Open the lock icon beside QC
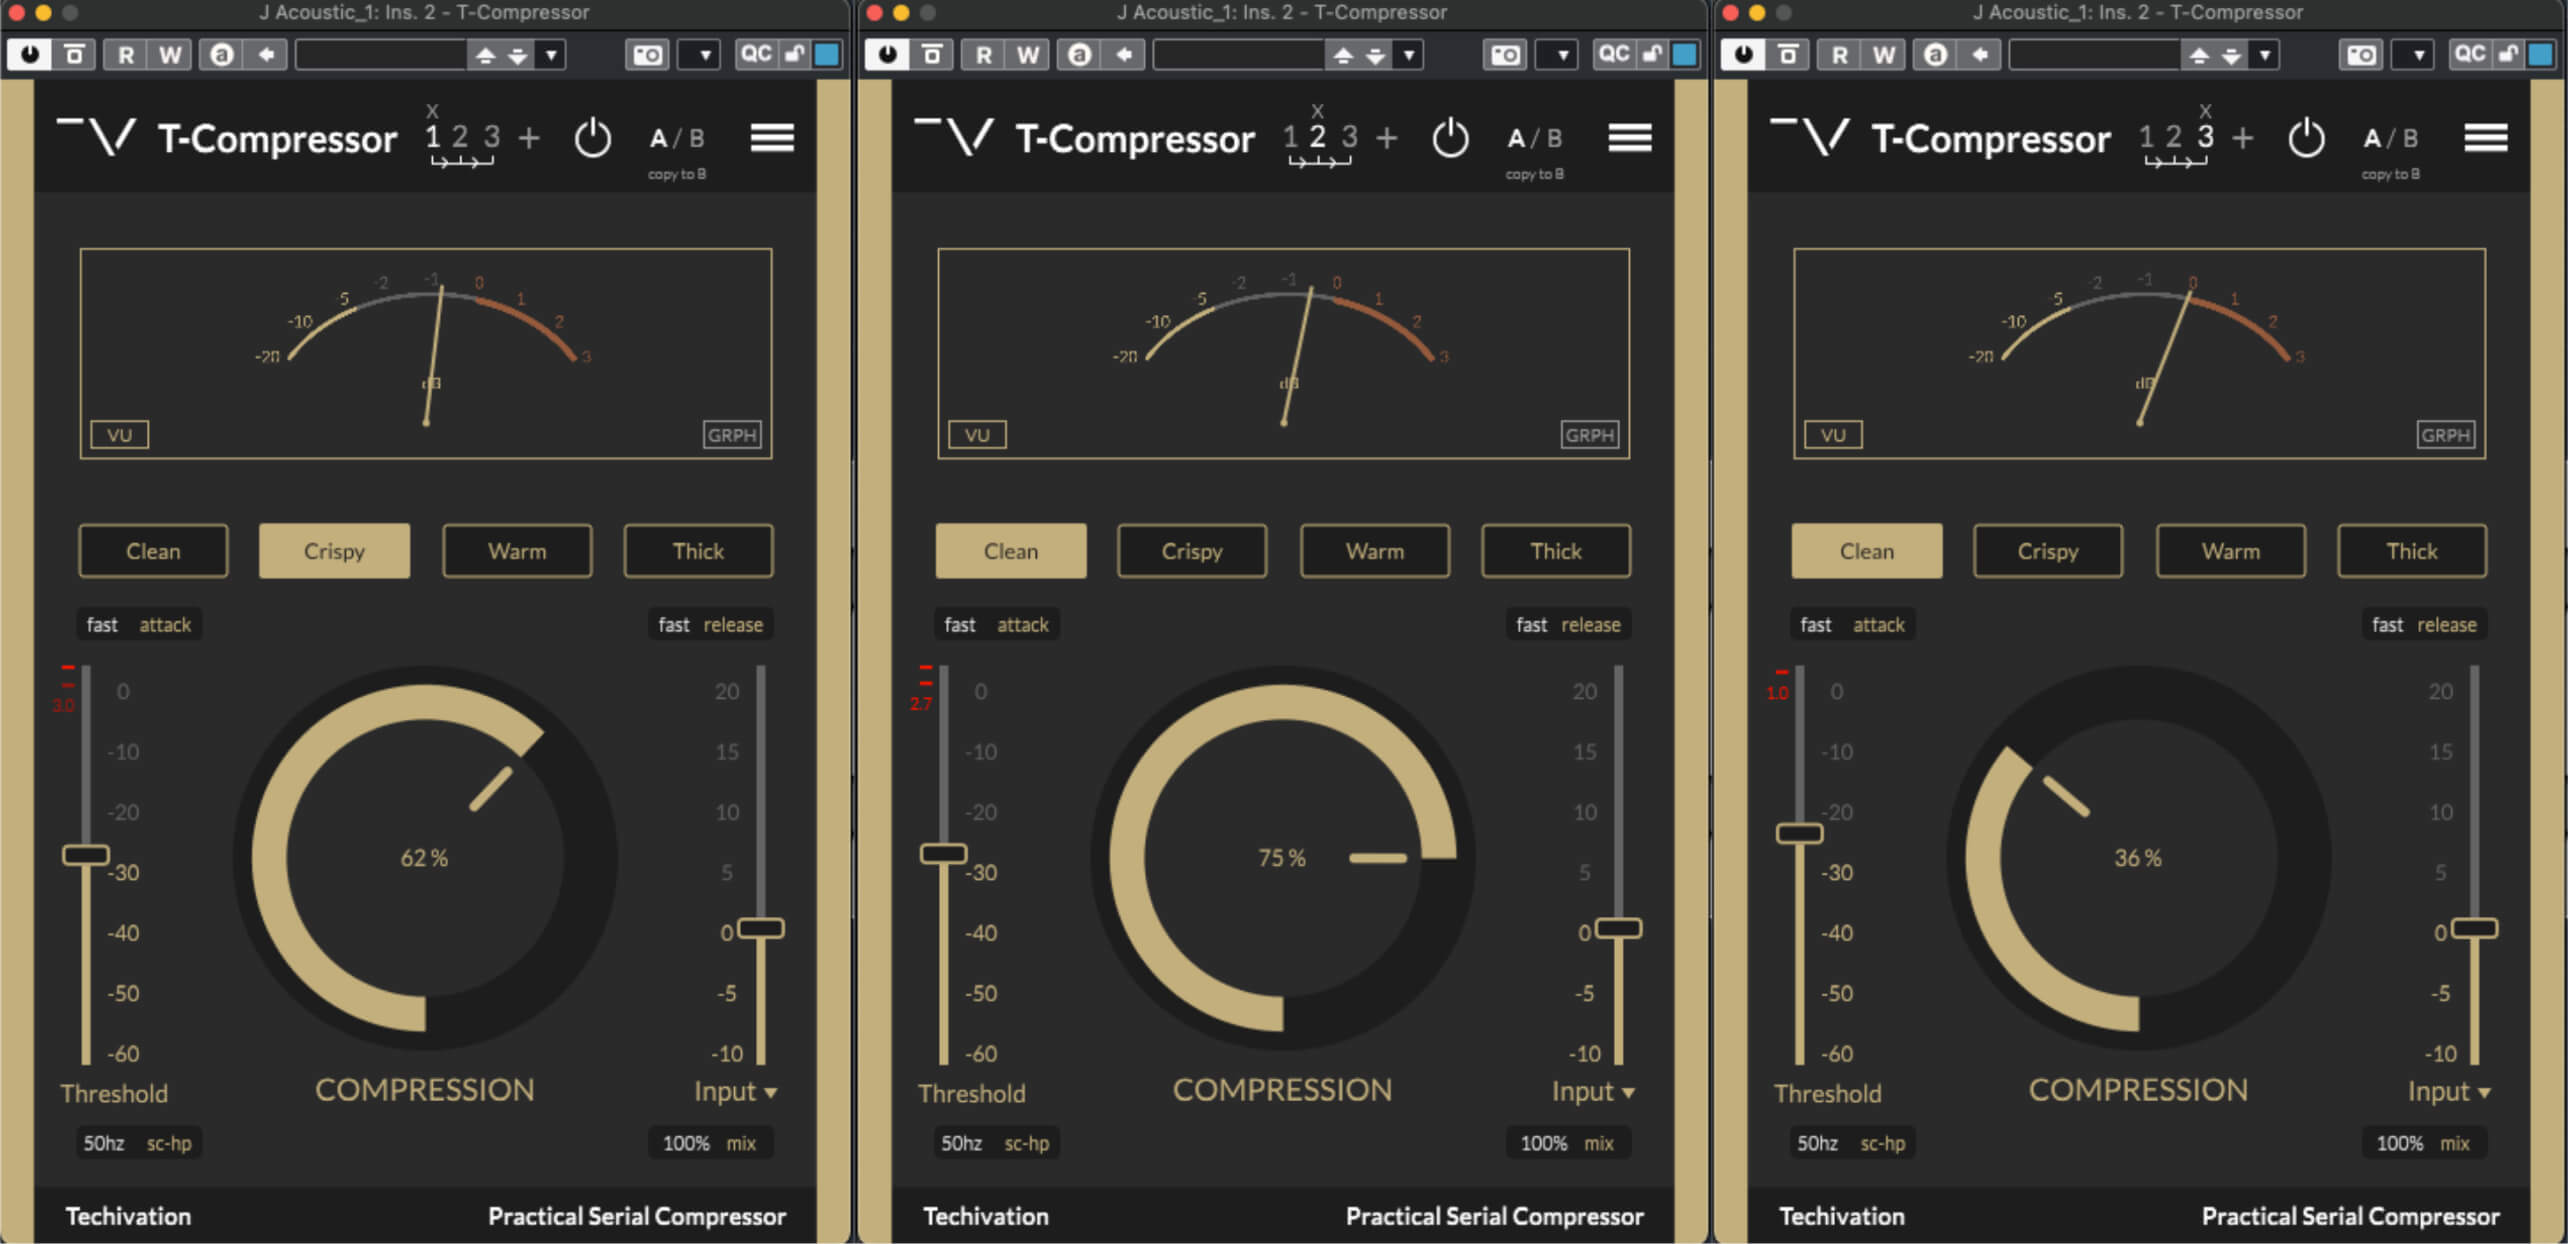 (793, 54)
